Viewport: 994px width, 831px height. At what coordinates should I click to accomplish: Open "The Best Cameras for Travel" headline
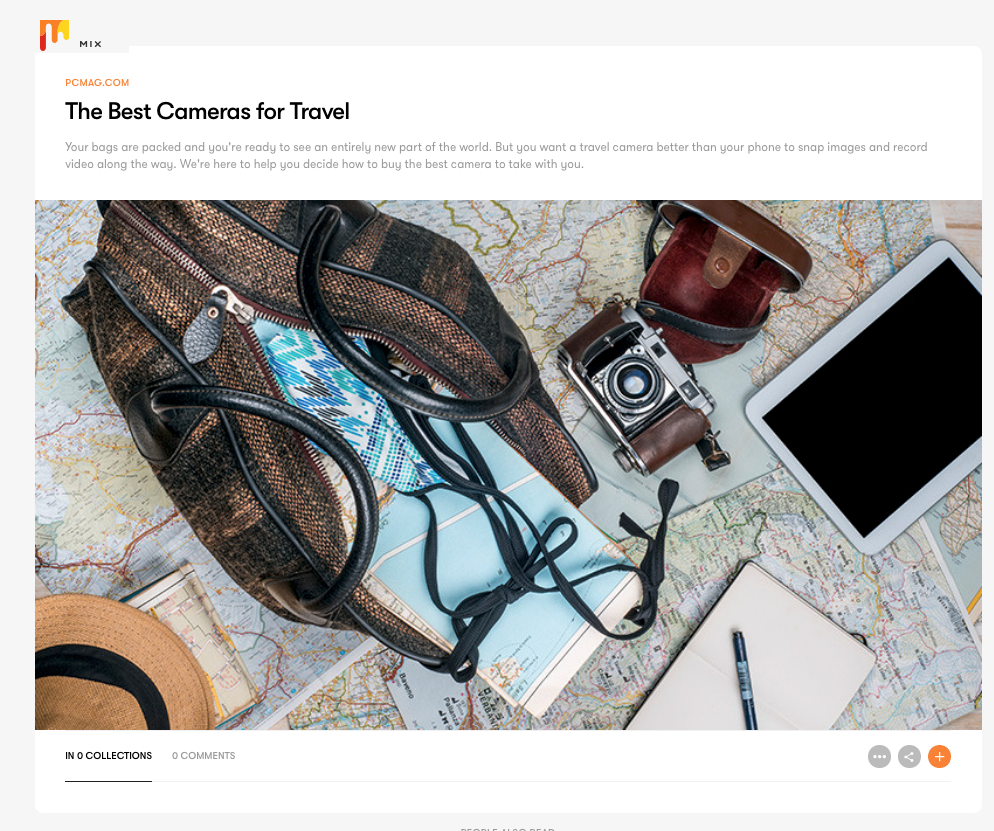coord(207,112)
